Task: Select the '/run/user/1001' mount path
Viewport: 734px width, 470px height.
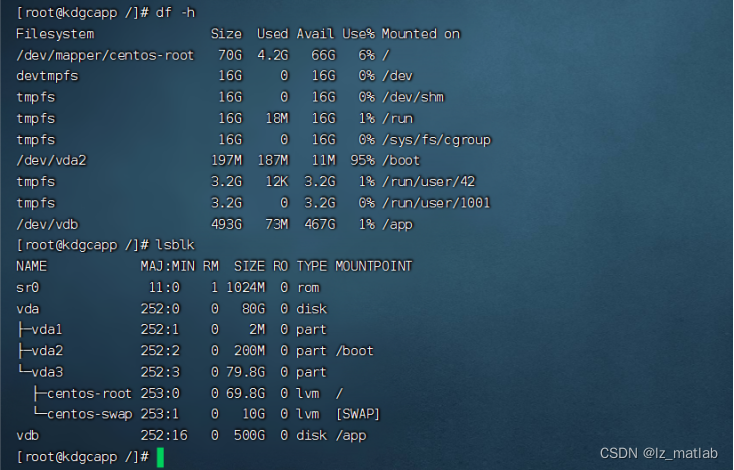Action: pos(436,203)
